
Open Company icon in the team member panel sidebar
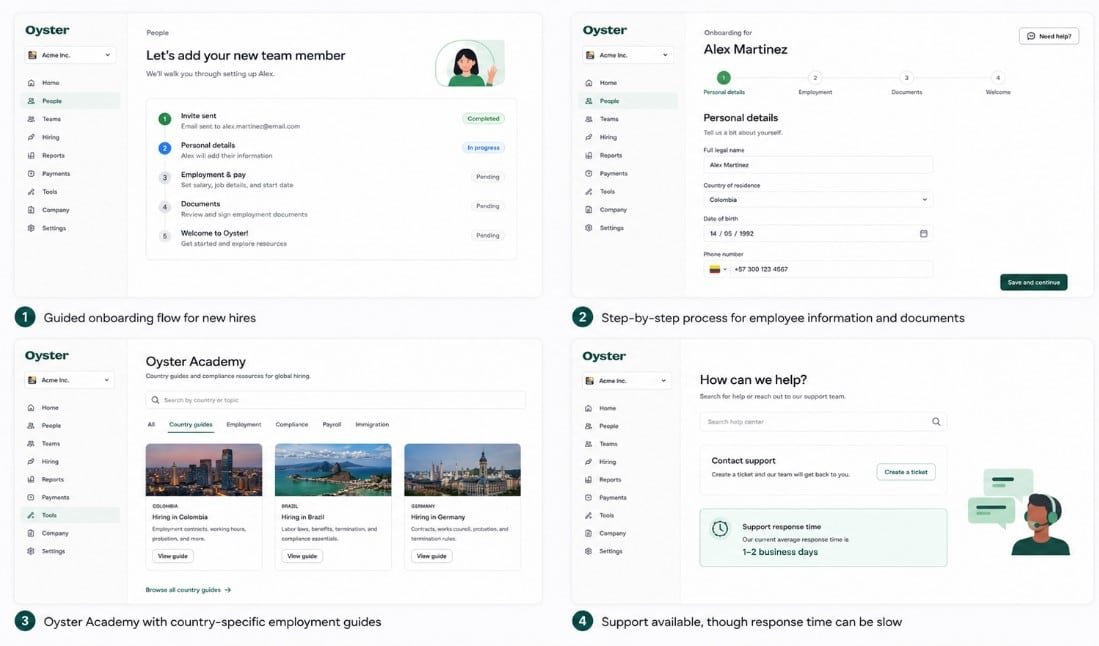coord(31,209)
